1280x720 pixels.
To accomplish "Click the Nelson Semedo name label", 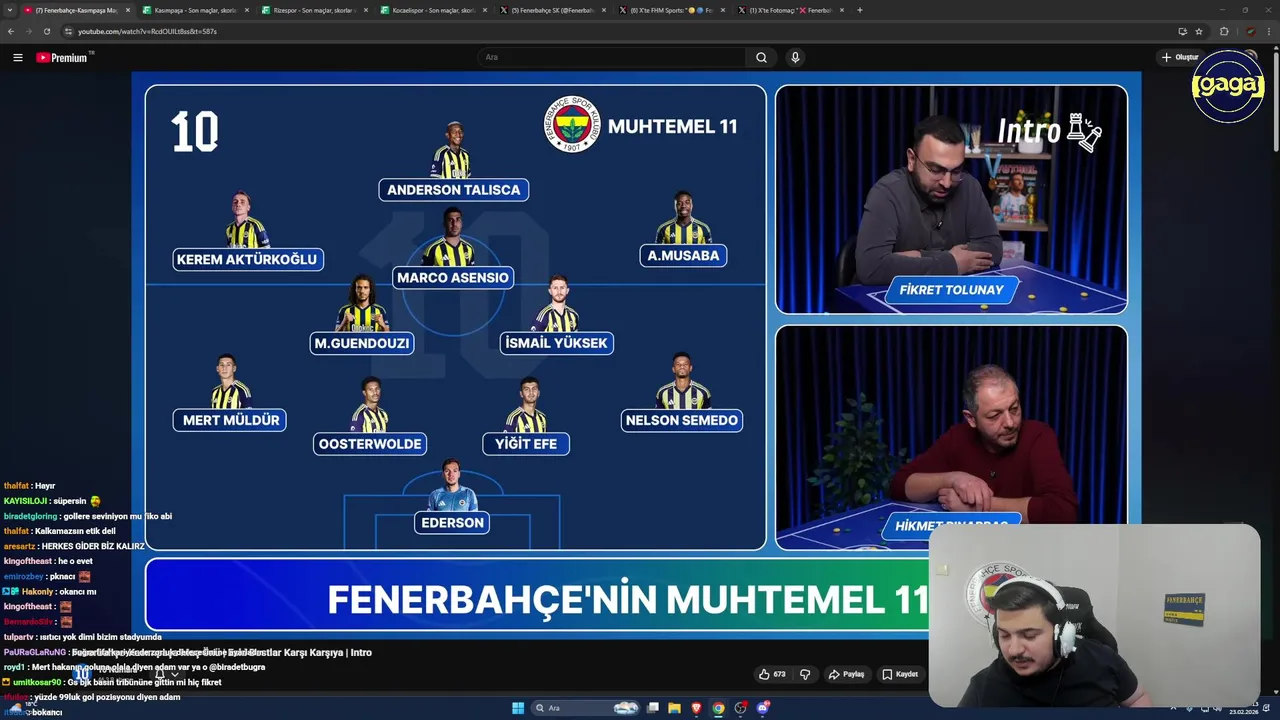I will tap(682, 420).
